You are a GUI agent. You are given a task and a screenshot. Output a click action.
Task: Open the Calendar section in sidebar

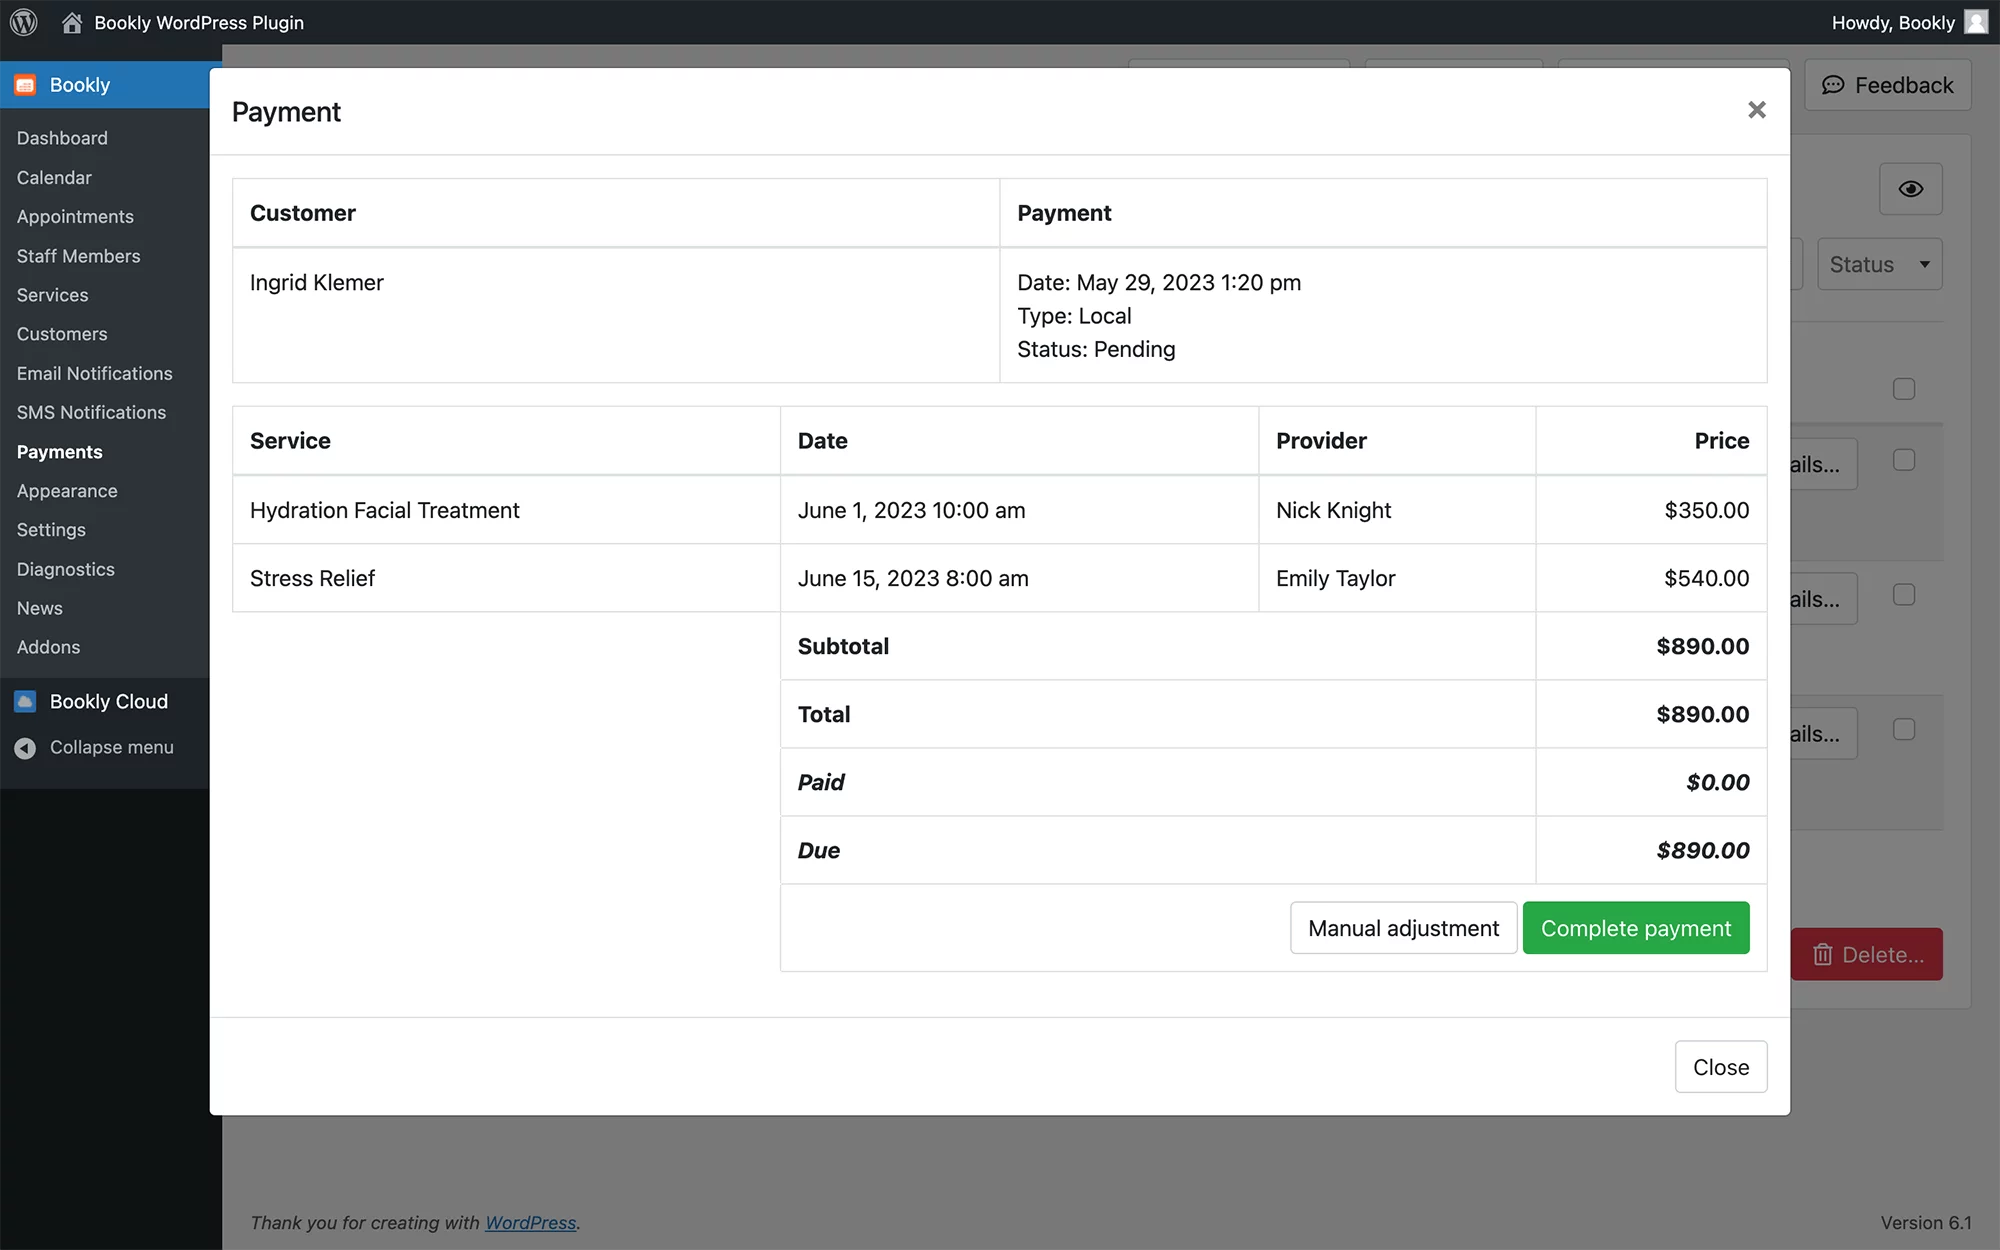click(53, 177)
